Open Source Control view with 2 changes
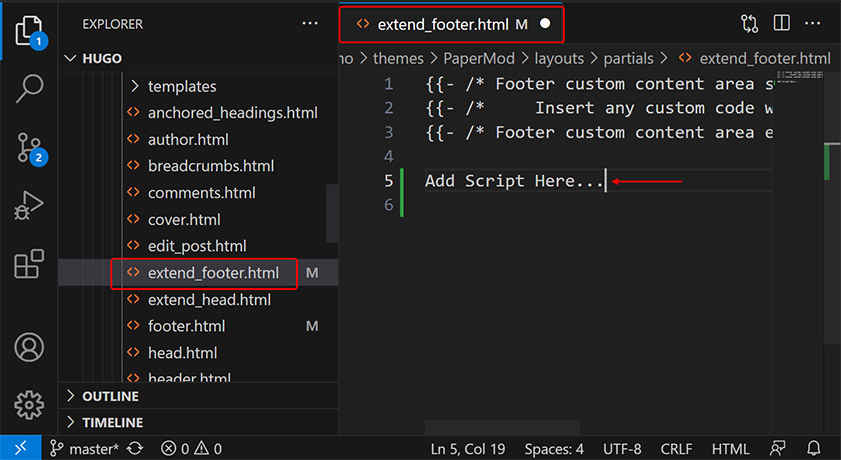Screen dimensions: 841x460 29,147
